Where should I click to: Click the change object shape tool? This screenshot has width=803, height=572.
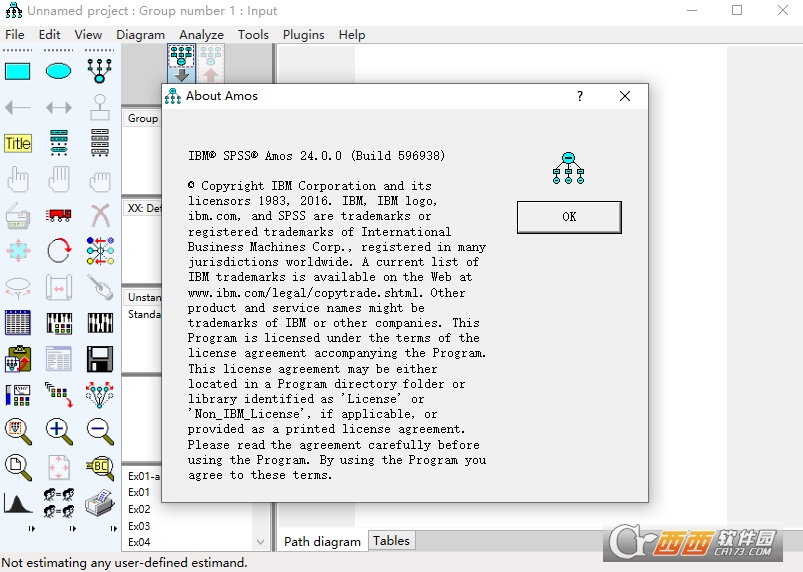18,251
